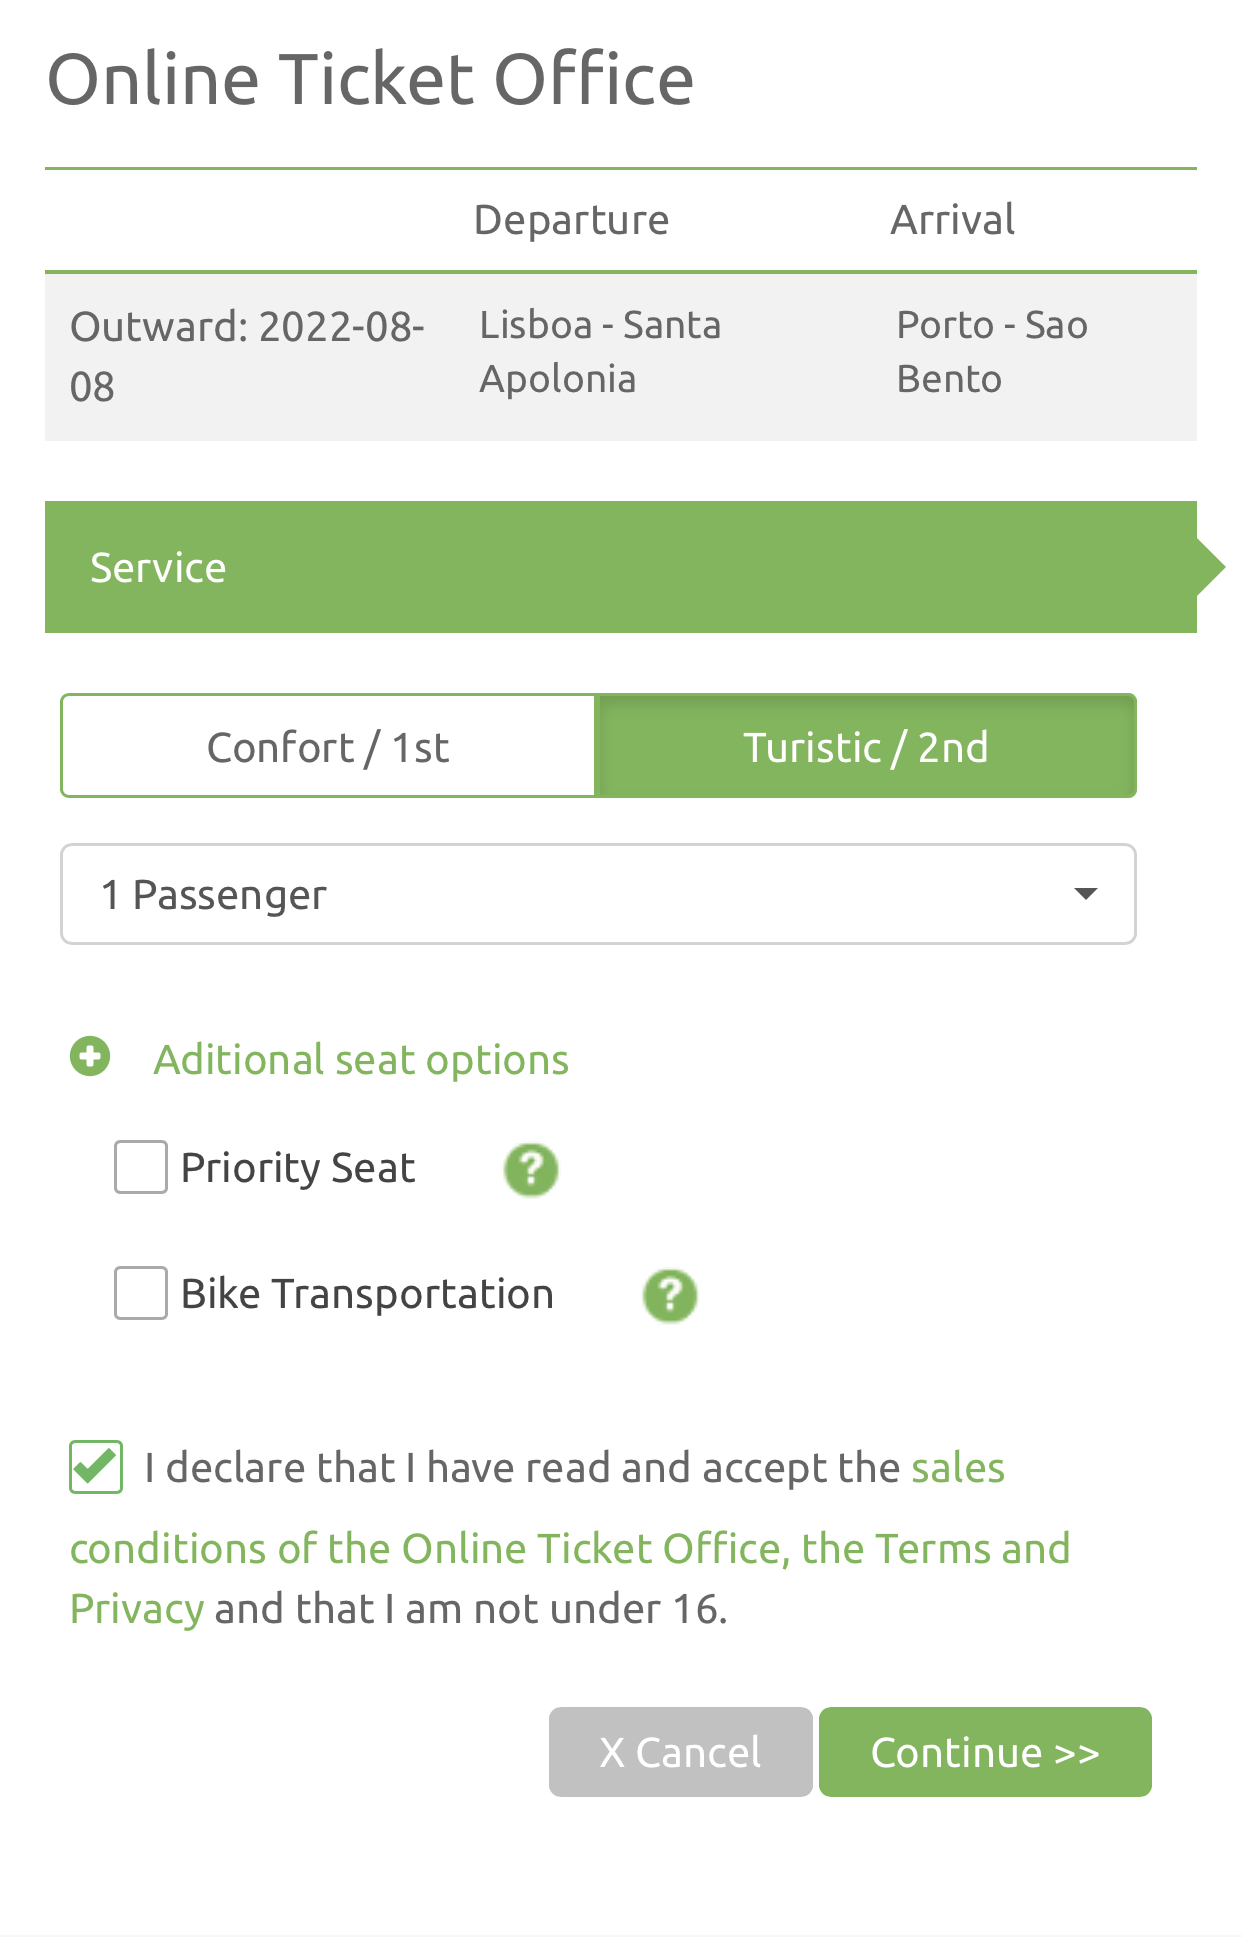Open the sales conditions link

(957, 1468)
